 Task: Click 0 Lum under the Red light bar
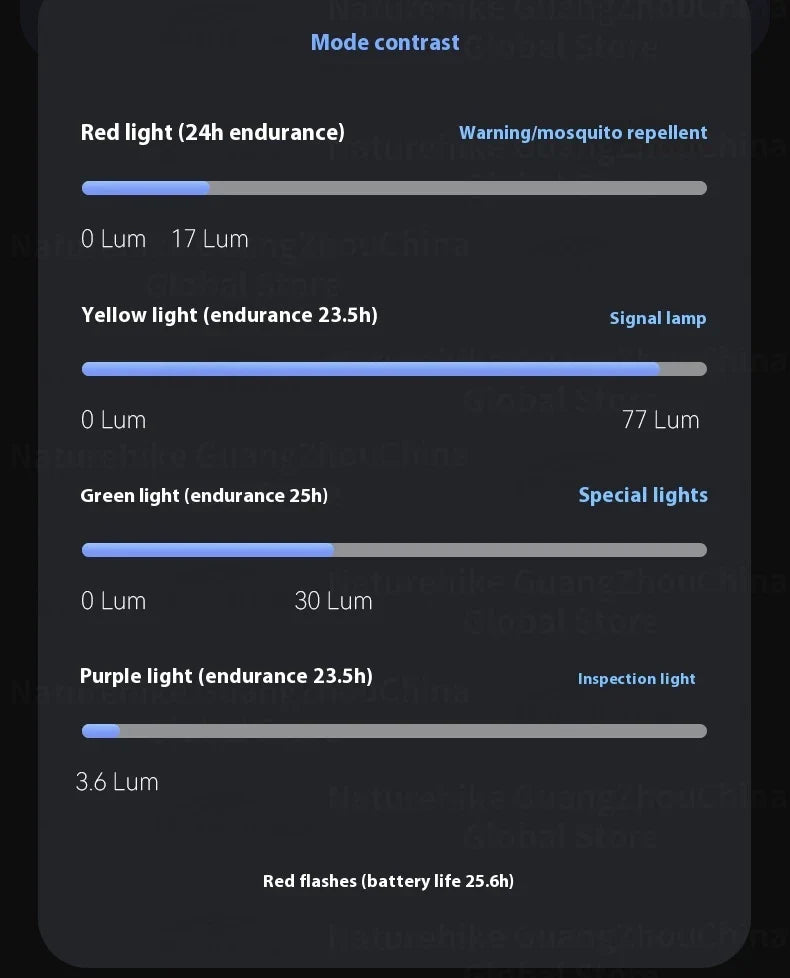[x=113, y=239]
